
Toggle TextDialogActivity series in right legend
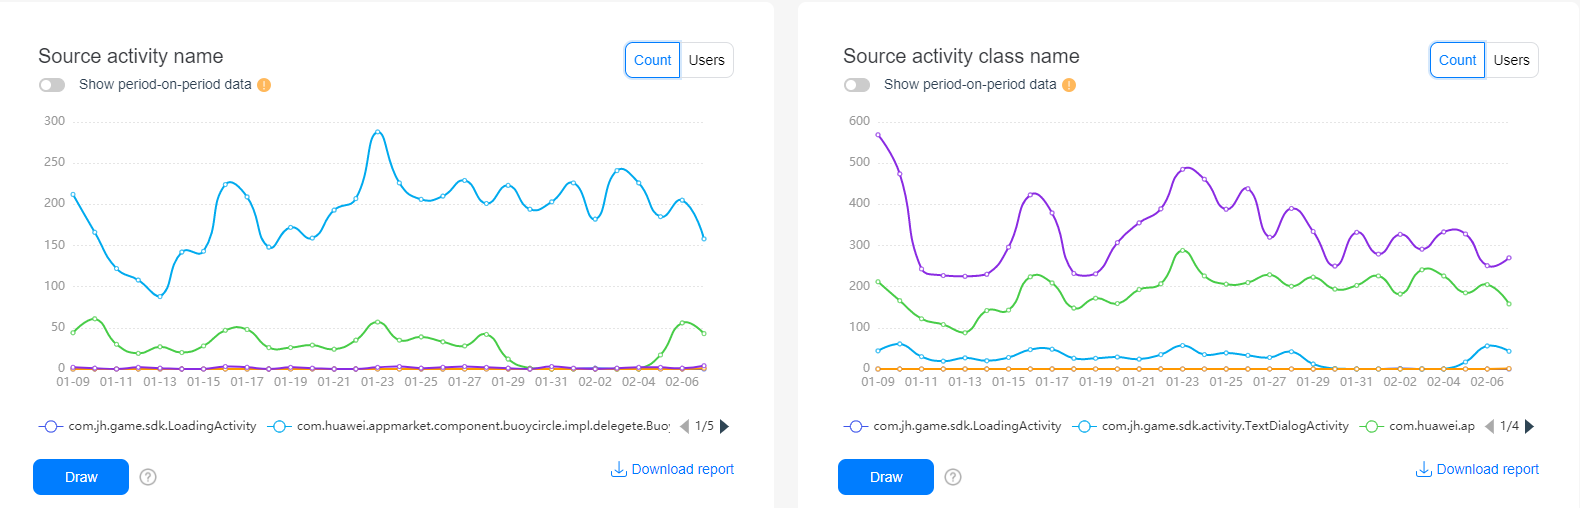(1211, 426)
